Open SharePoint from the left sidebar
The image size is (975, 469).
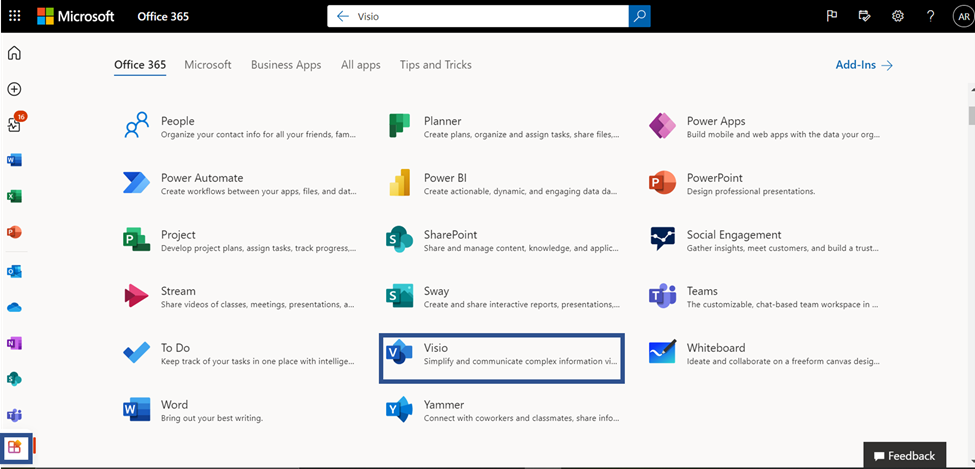tap(14, 379)
